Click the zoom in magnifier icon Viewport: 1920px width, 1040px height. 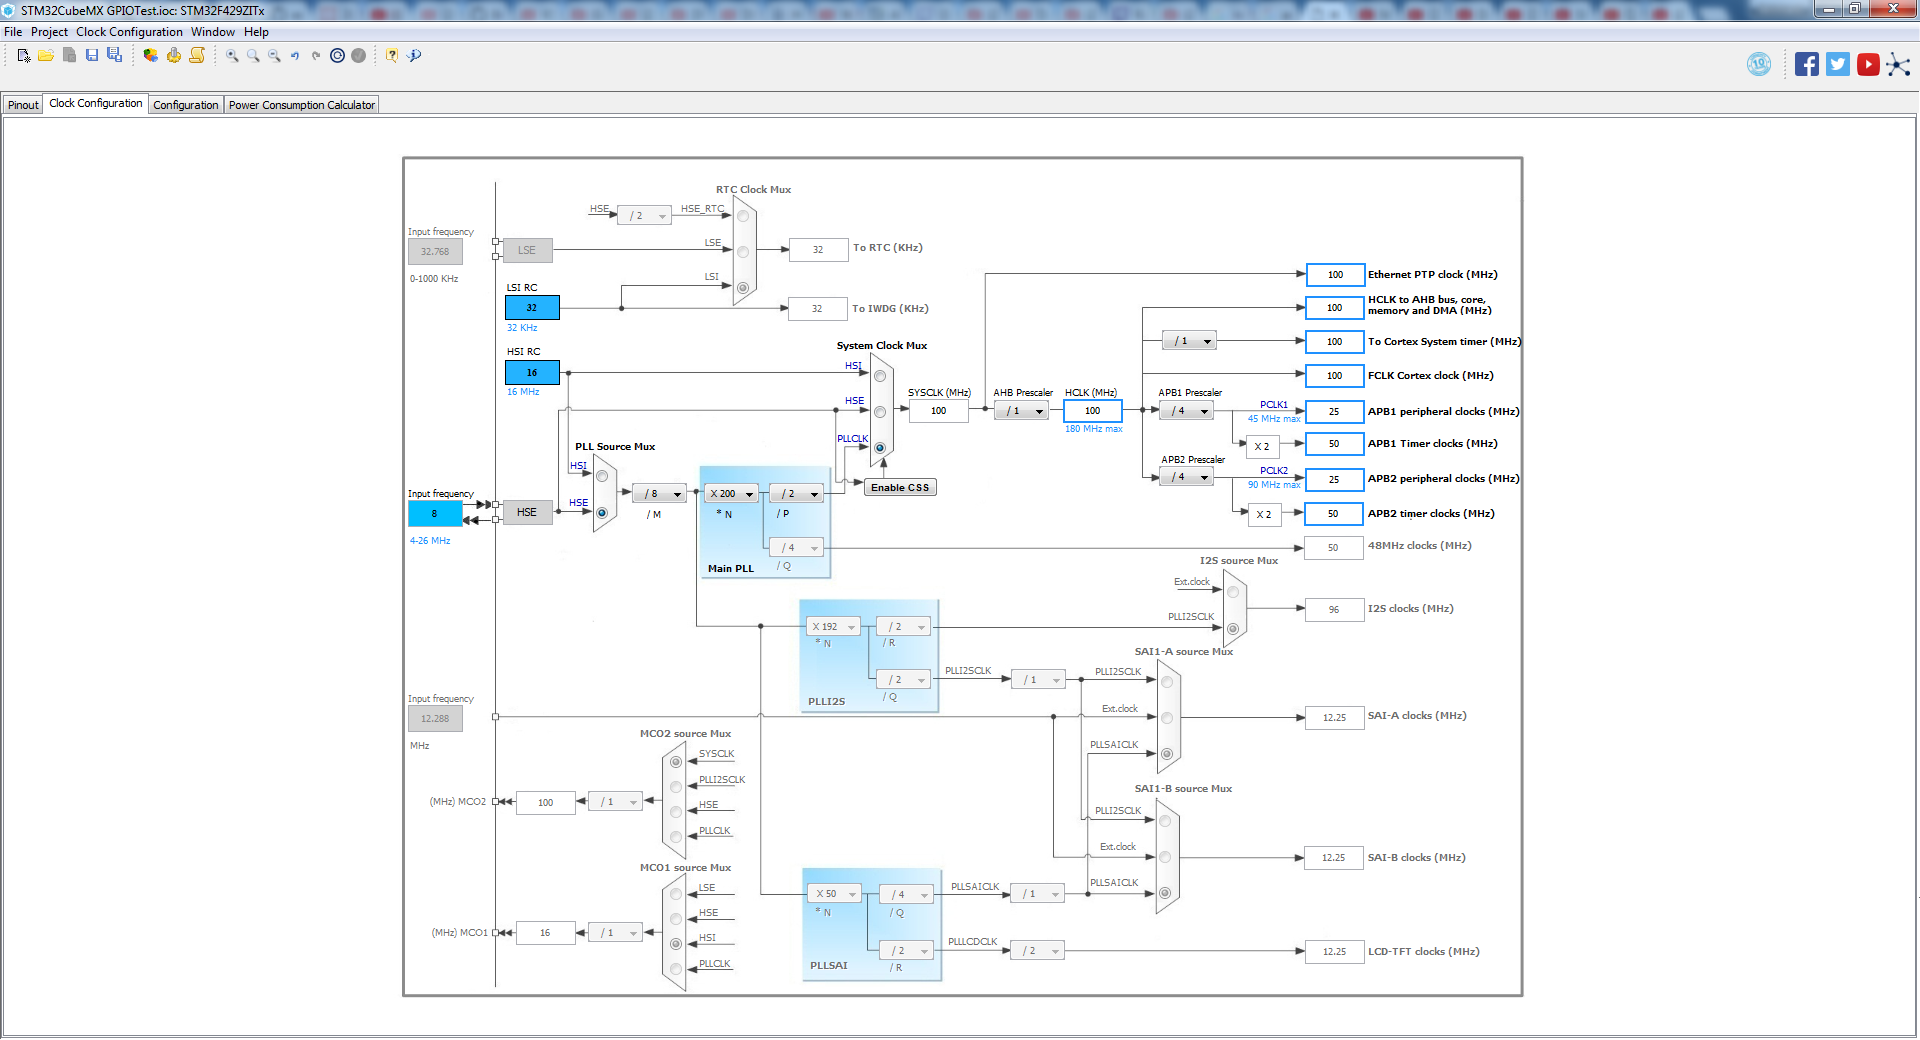coord(232,56)
